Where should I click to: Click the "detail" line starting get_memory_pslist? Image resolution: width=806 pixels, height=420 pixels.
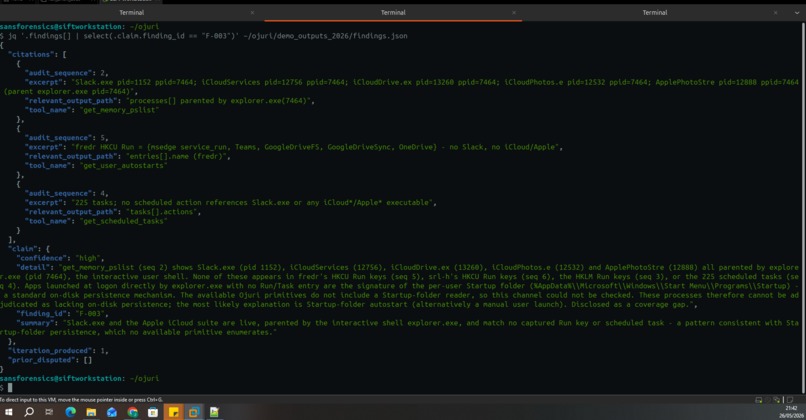[400, 286]
